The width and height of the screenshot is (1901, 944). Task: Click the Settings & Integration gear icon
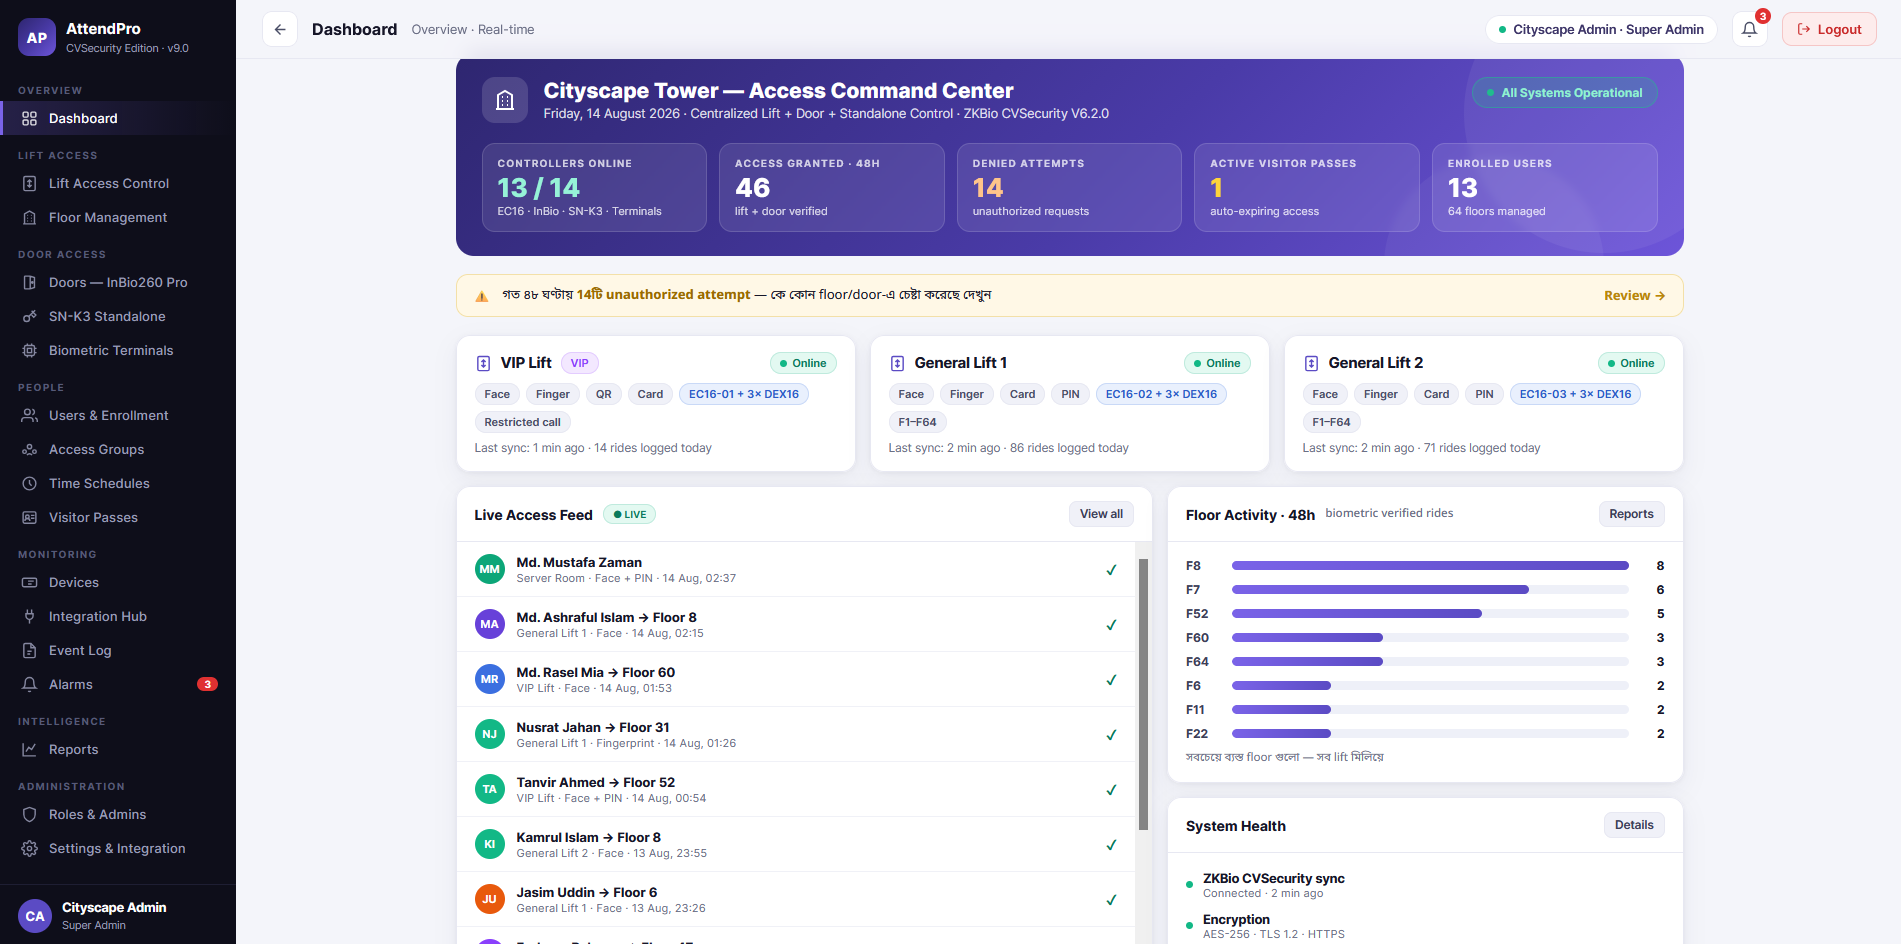click(x=30, y=848)
